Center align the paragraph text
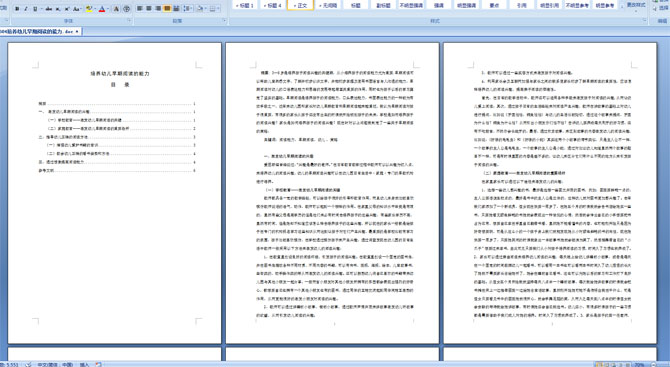Viewport: 670px width, 367px height. (x=149, y=8)
